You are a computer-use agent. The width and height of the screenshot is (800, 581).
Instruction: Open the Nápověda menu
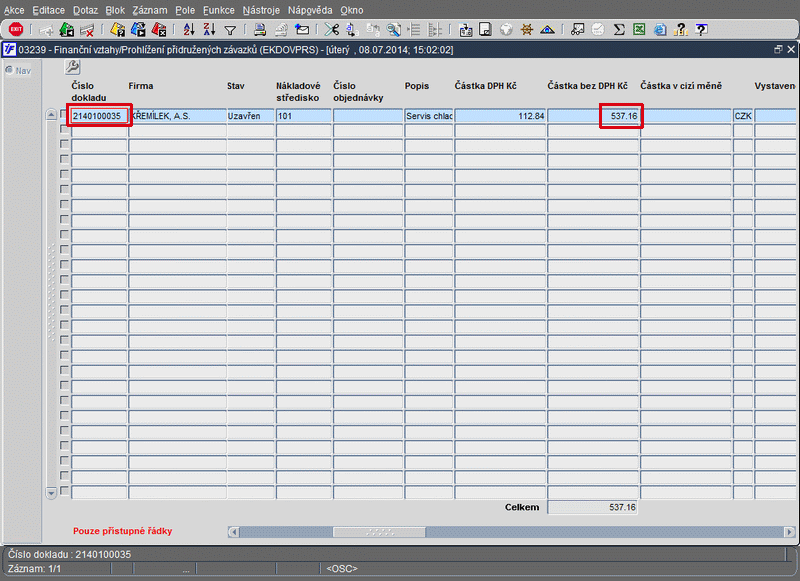pyautogui.click(x=310, y=10)
